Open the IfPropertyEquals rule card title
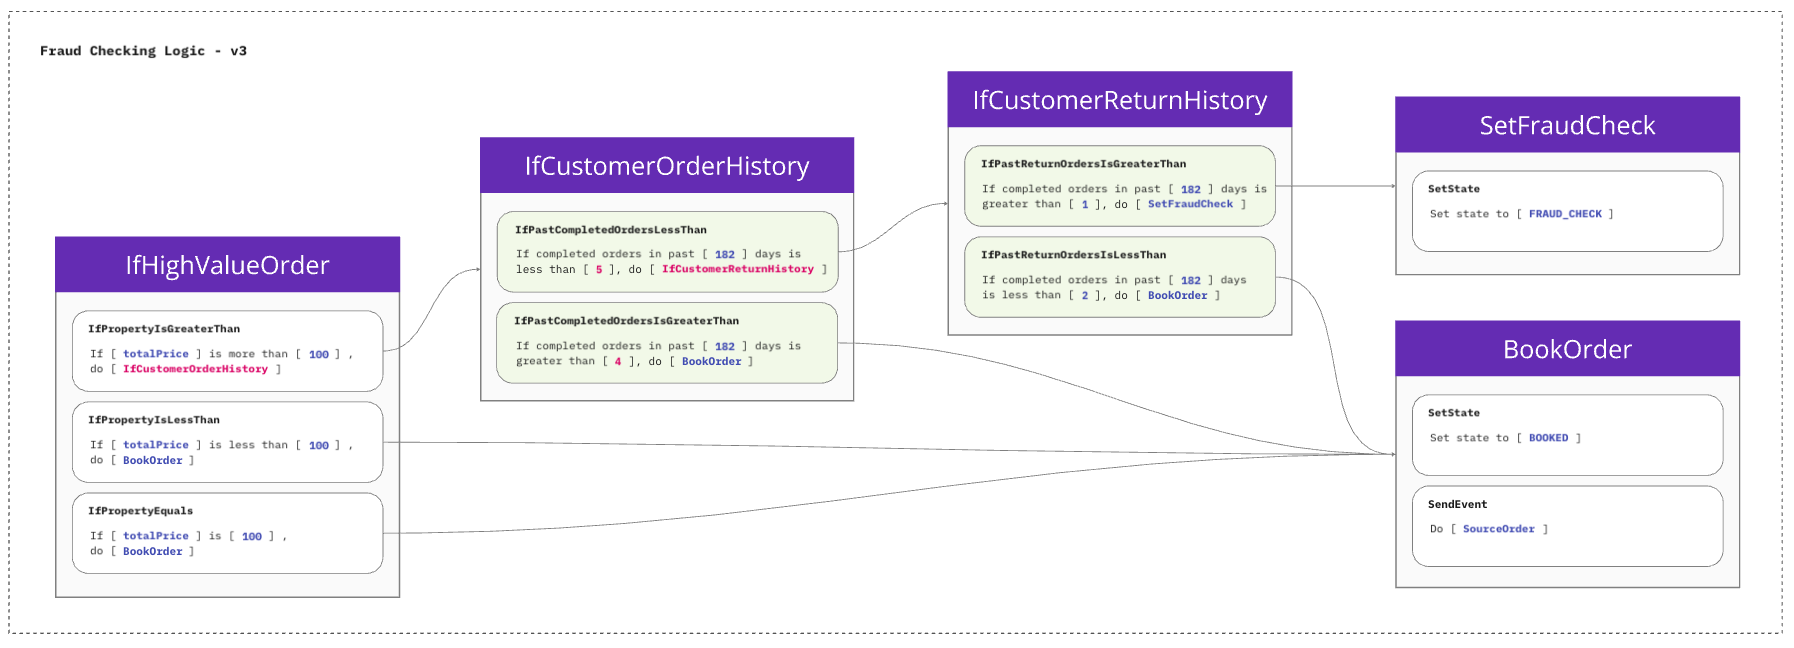The width and height of the screenshot is (1794, 648). coord(141,511)
